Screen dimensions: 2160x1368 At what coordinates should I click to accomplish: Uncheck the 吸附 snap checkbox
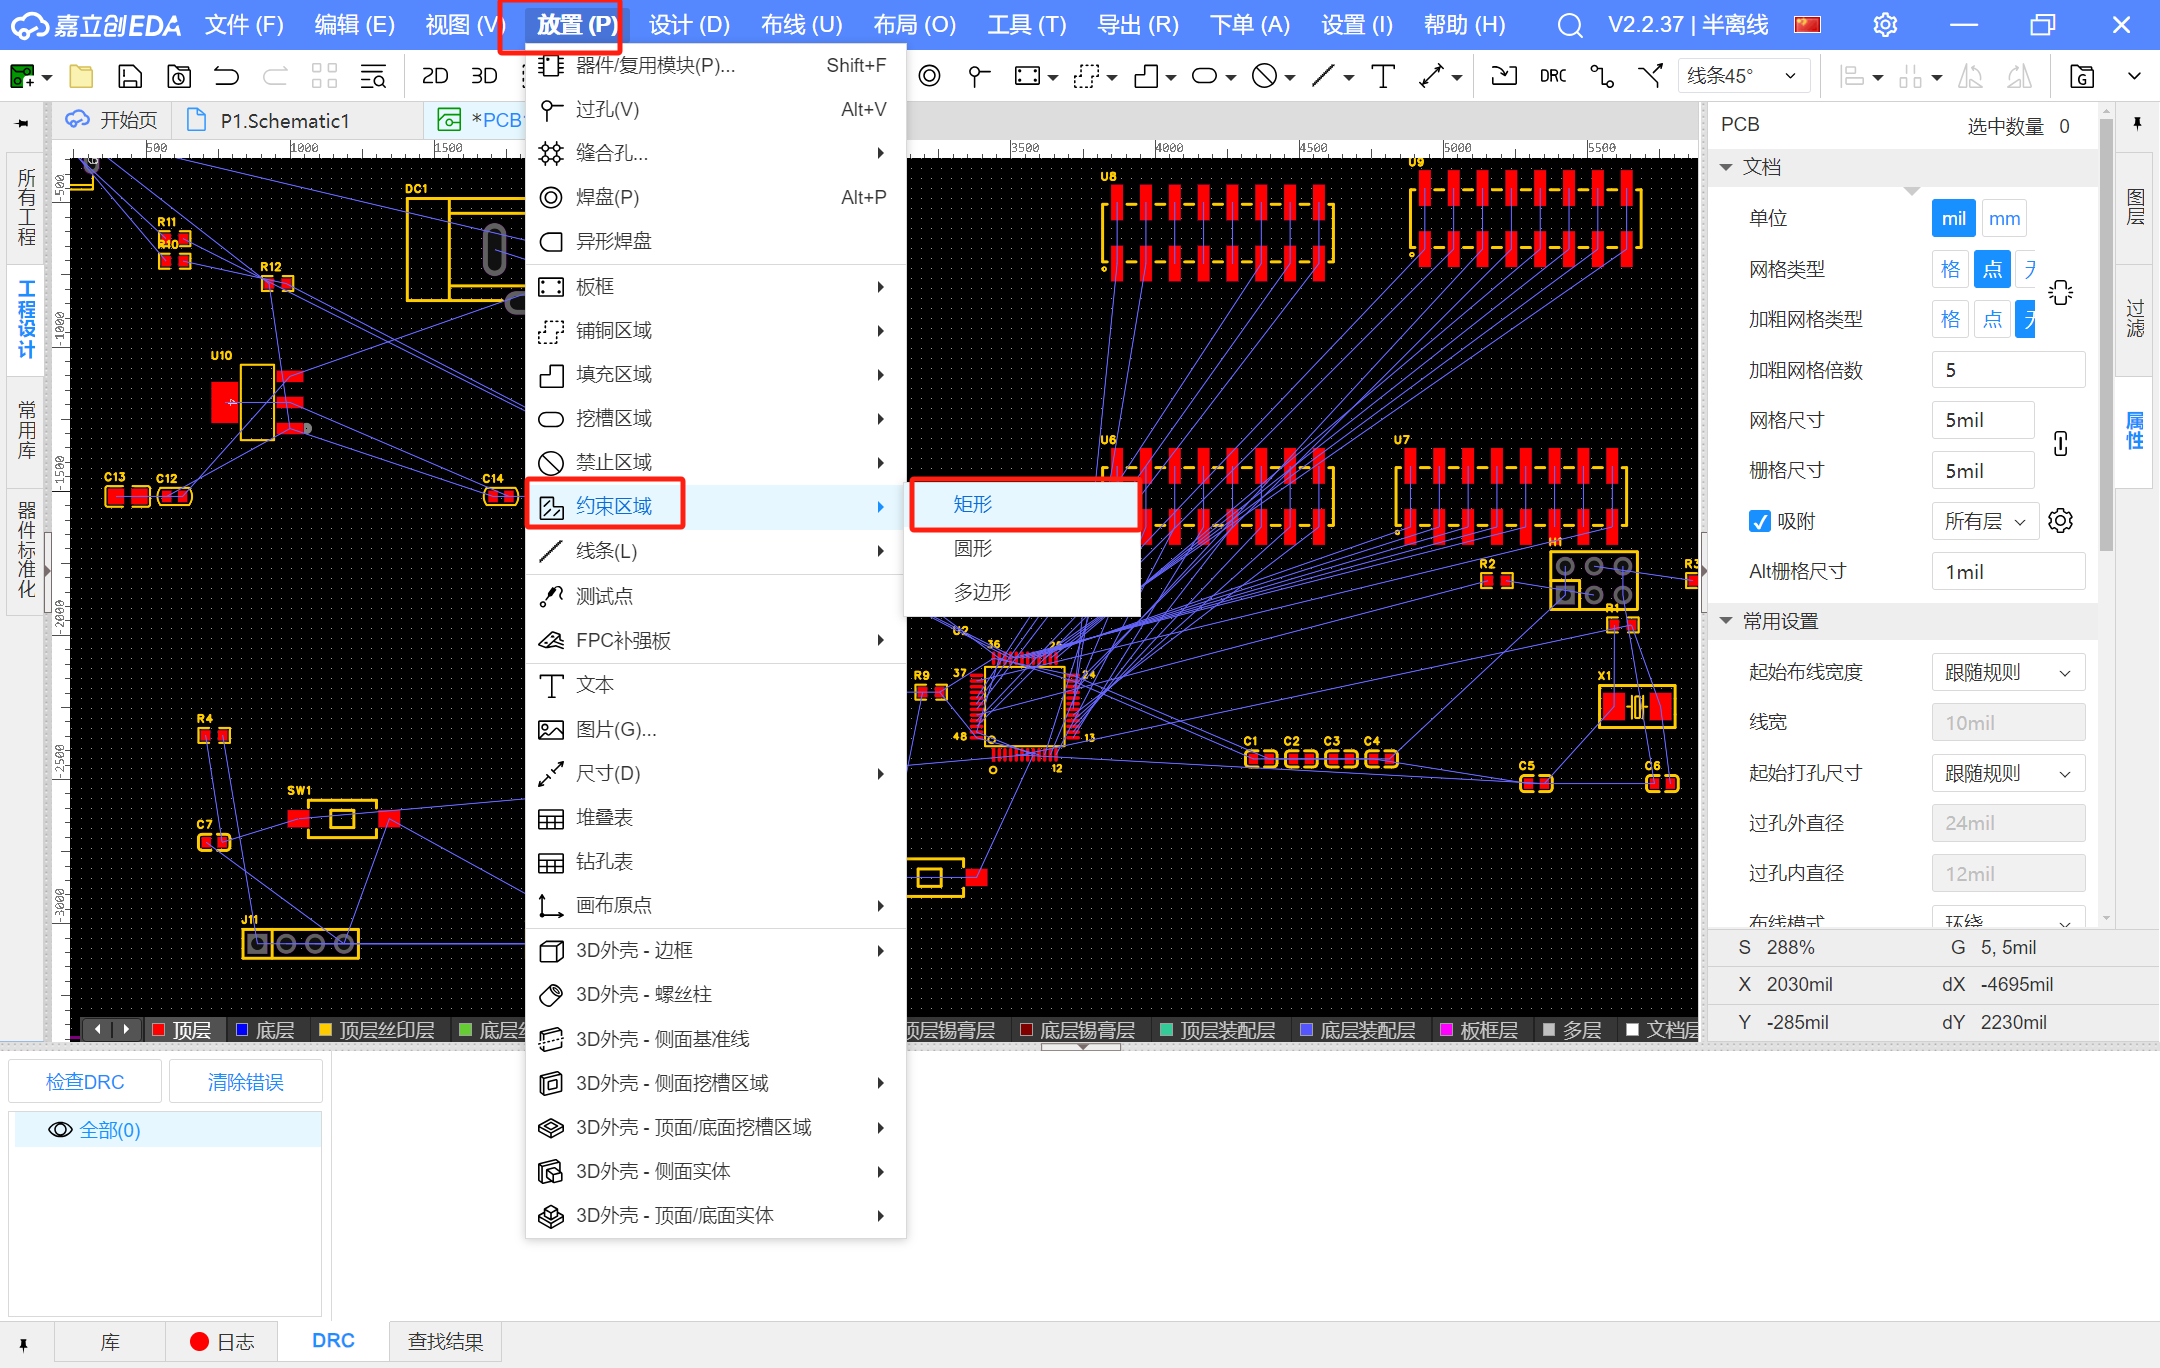pos(1760,521)
